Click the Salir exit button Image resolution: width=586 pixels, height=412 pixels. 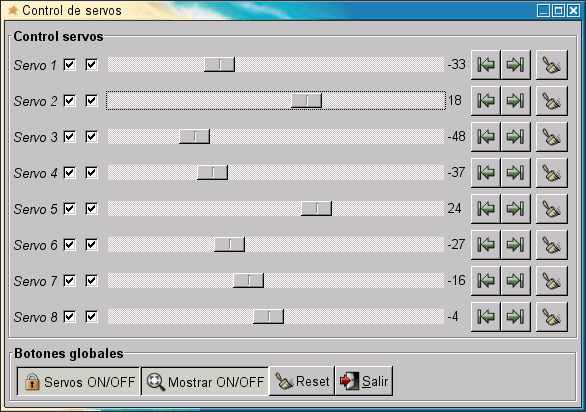pyautogui.click(x=364, y=381)
